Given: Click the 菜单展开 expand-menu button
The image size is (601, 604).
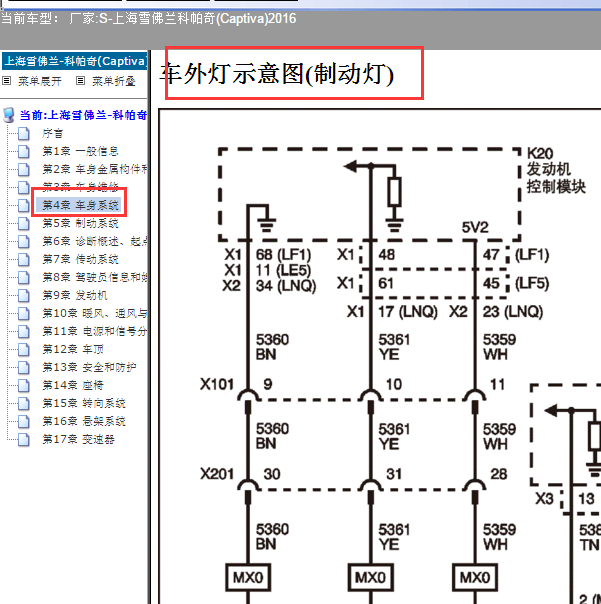Looking at the screenshot, I should [40, 81].
